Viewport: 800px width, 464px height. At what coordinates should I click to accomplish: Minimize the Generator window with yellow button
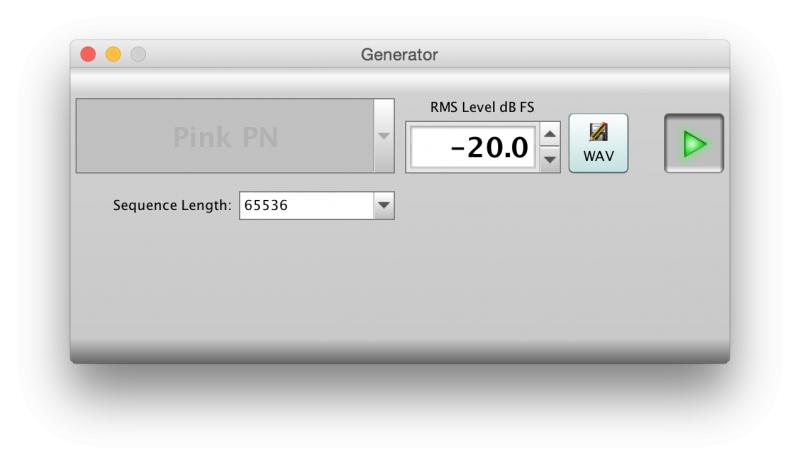tap(113, 54)
